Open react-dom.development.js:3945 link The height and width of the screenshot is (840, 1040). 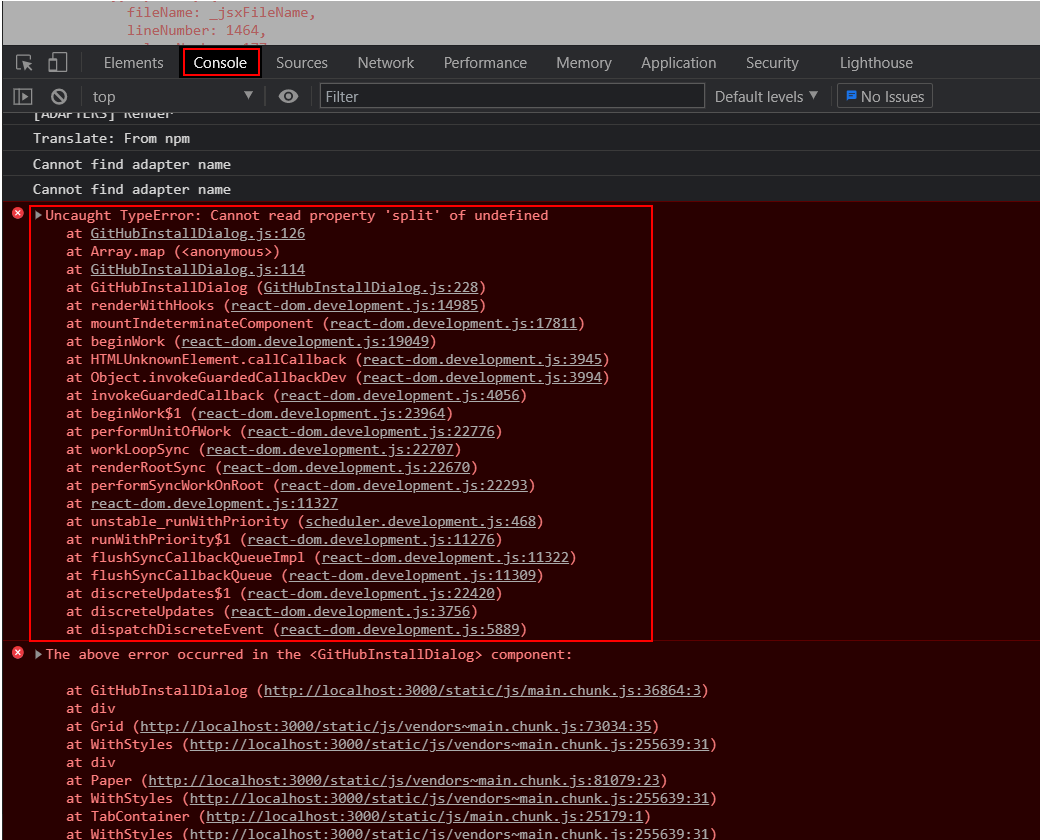(x=482, y=359)
